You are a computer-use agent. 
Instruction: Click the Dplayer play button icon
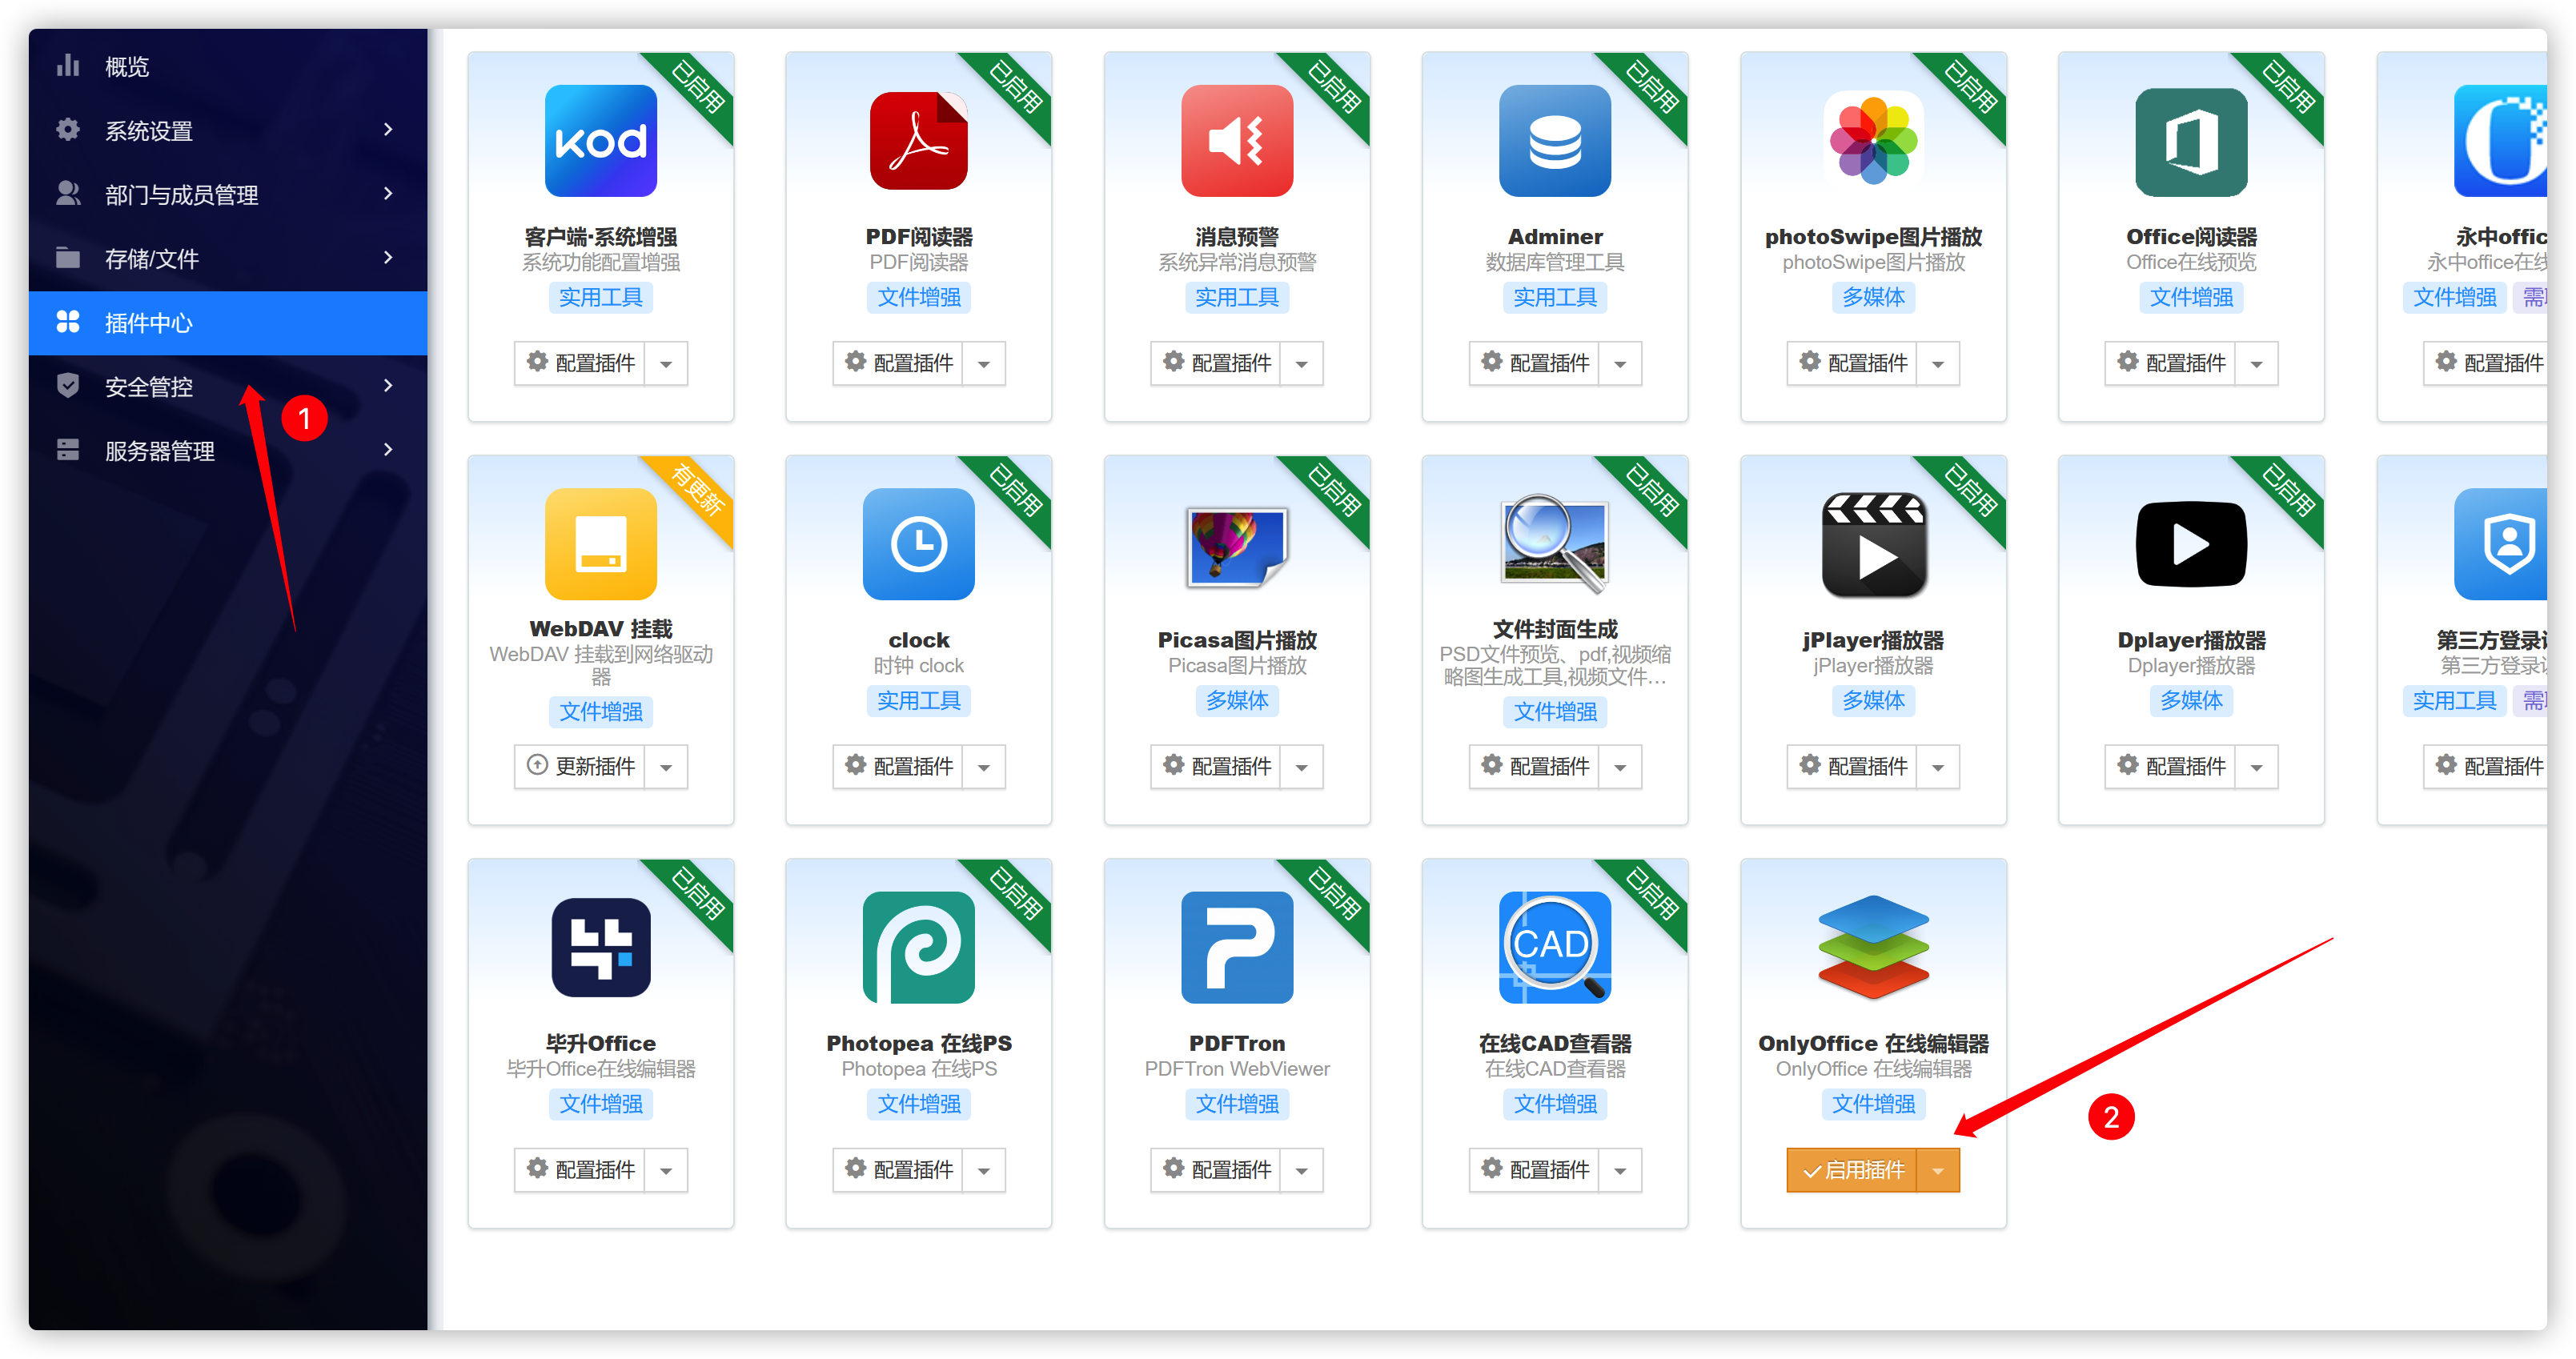[2190, 544]
